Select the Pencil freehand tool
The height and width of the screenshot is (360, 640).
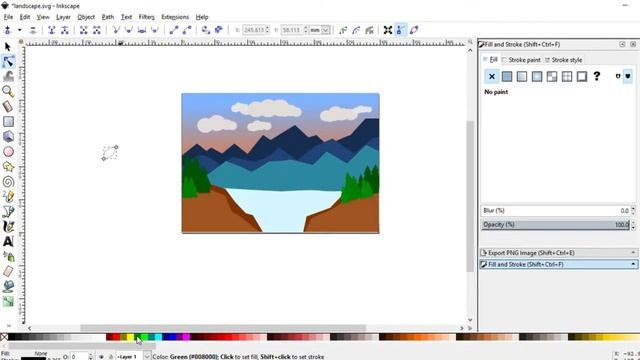click(x=8, y=196)
